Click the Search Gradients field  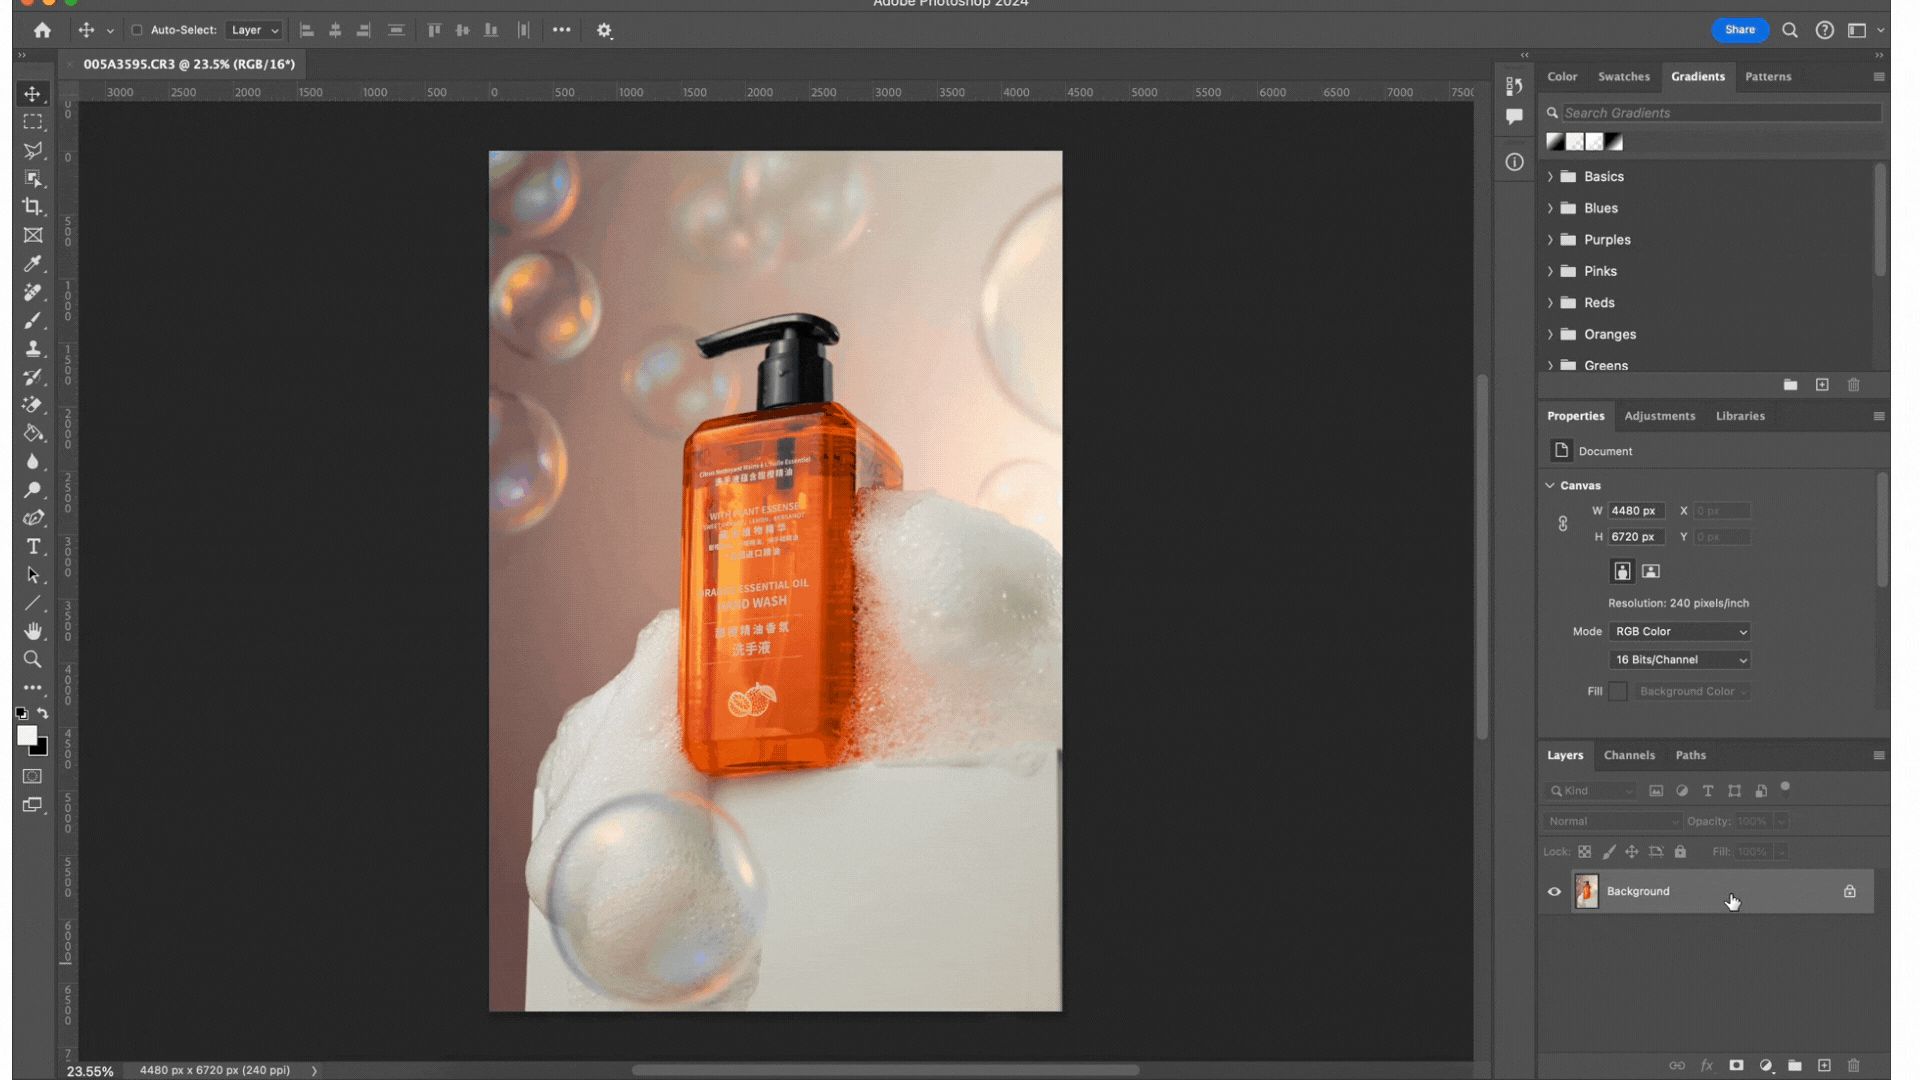coord(1720,113)
